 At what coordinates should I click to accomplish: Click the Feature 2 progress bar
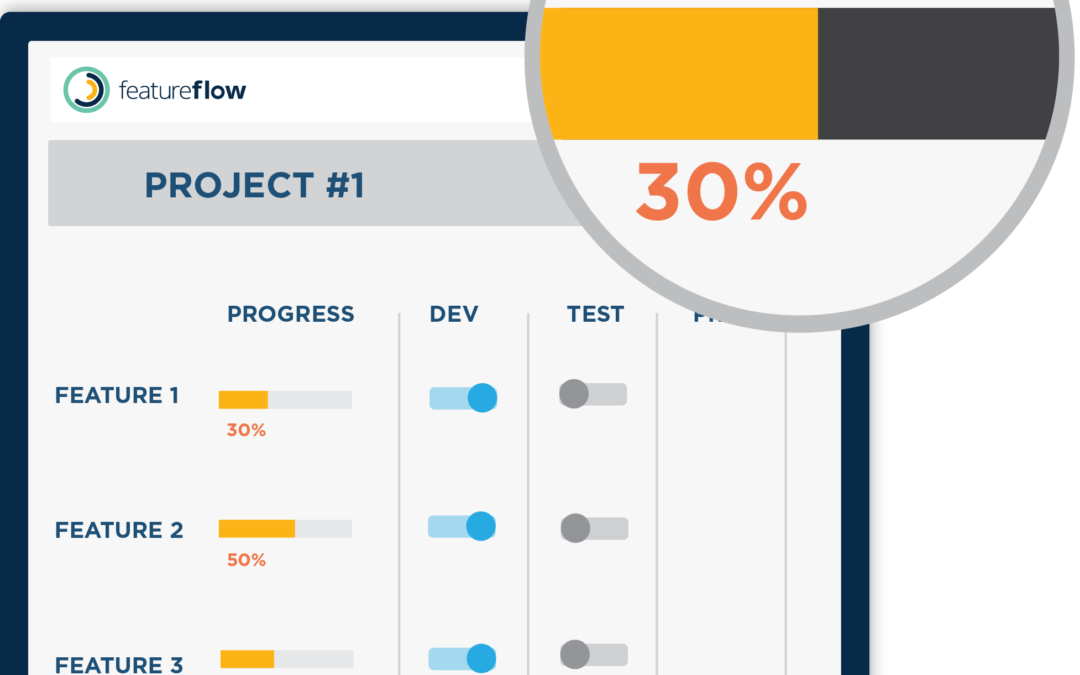(x=285, y=529)
